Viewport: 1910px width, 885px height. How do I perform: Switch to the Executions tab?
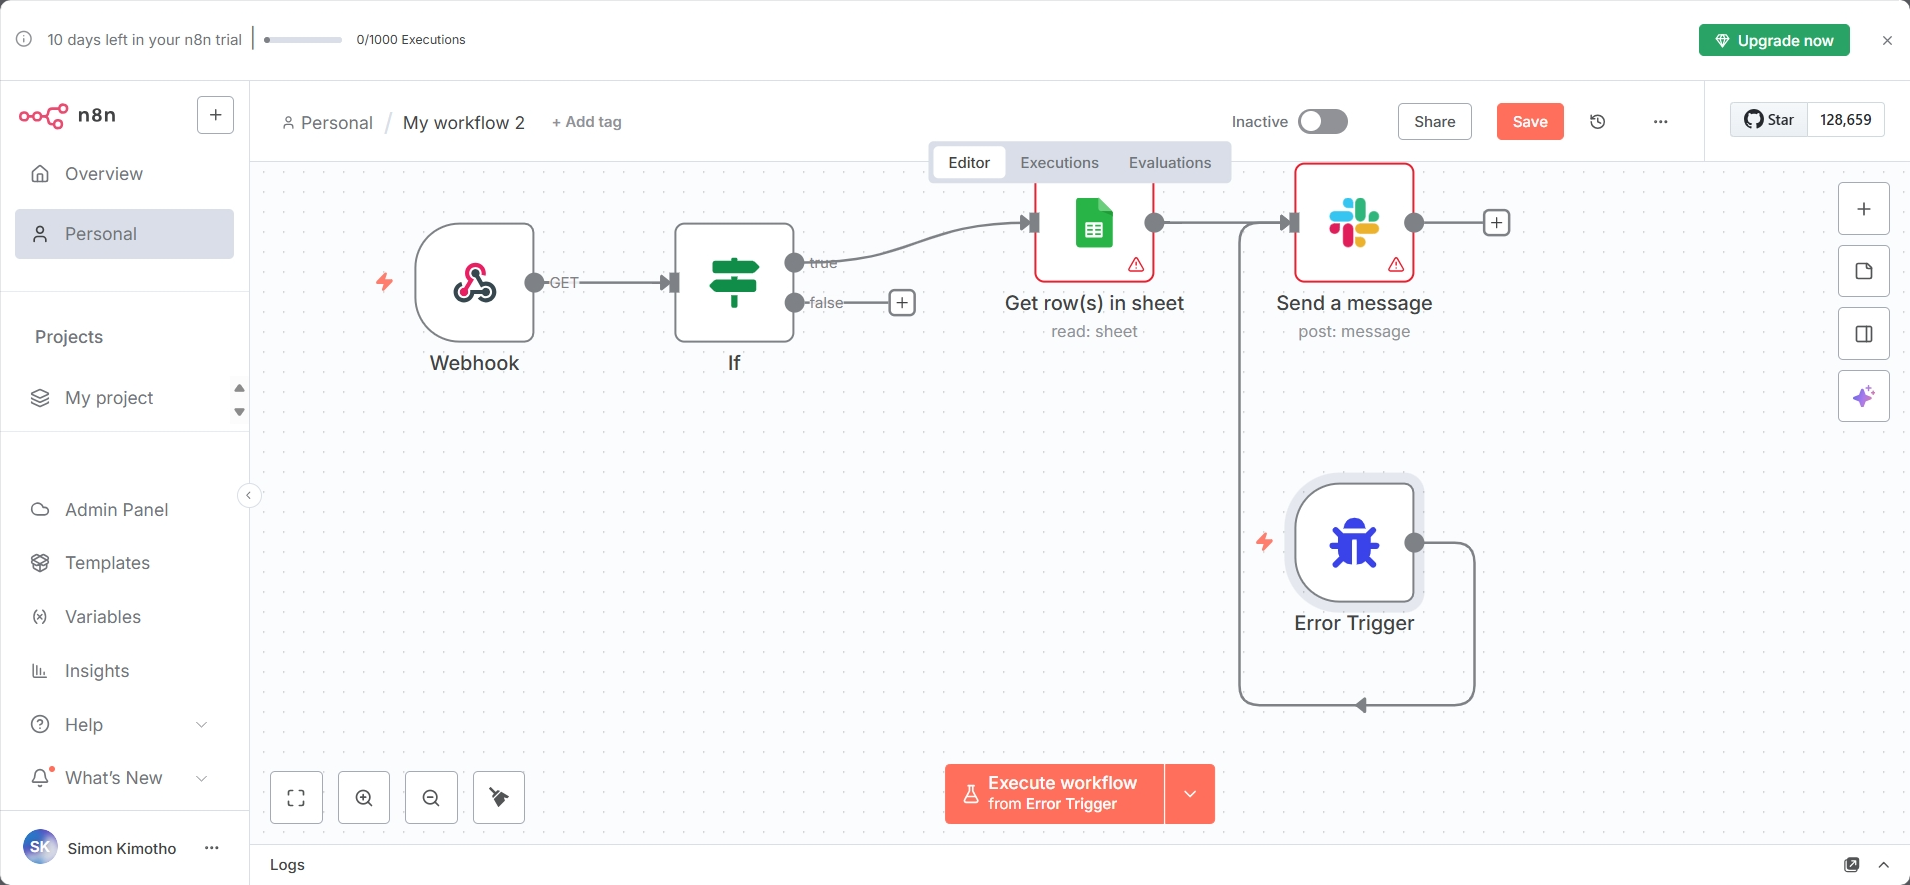tap(1059, 163)
